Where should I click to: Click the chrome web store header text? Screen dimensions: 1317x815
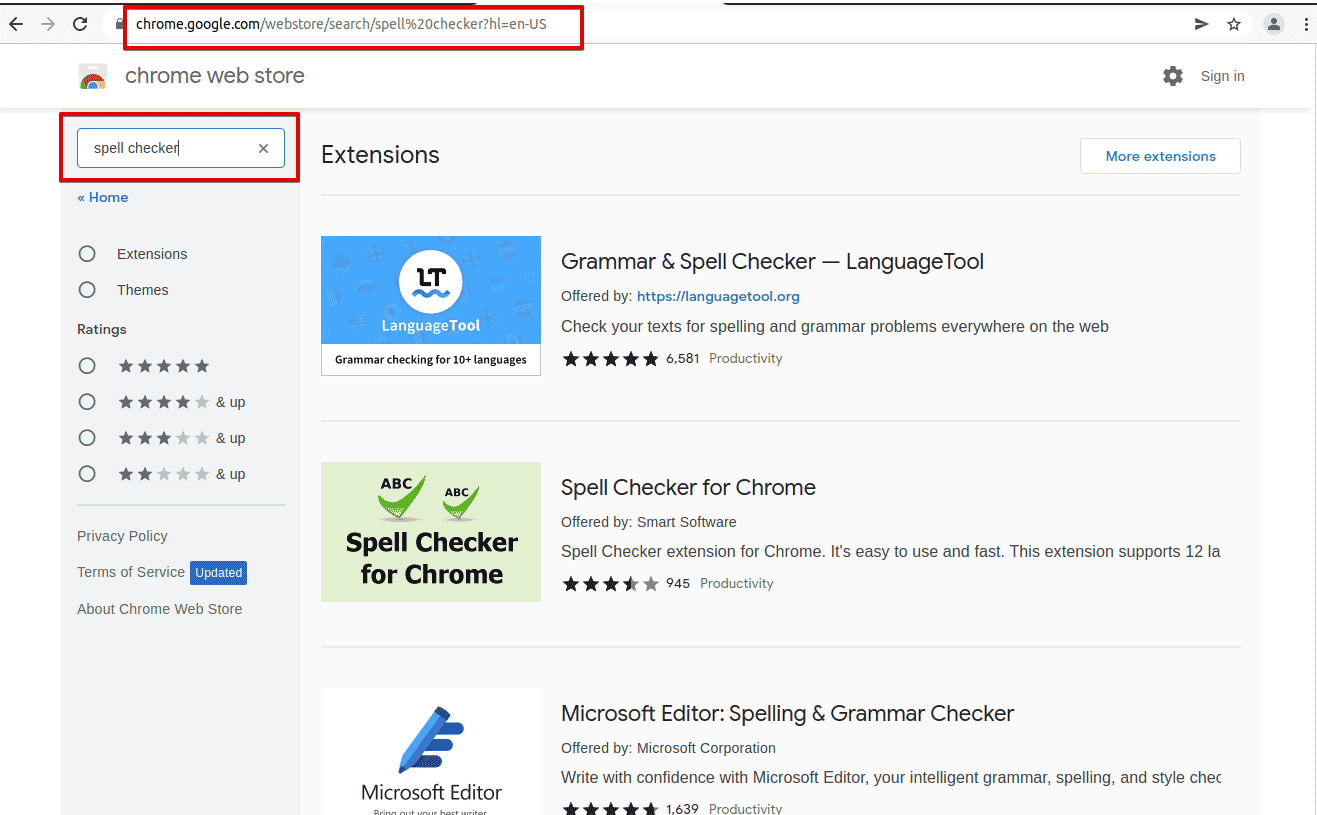(214, 76)
